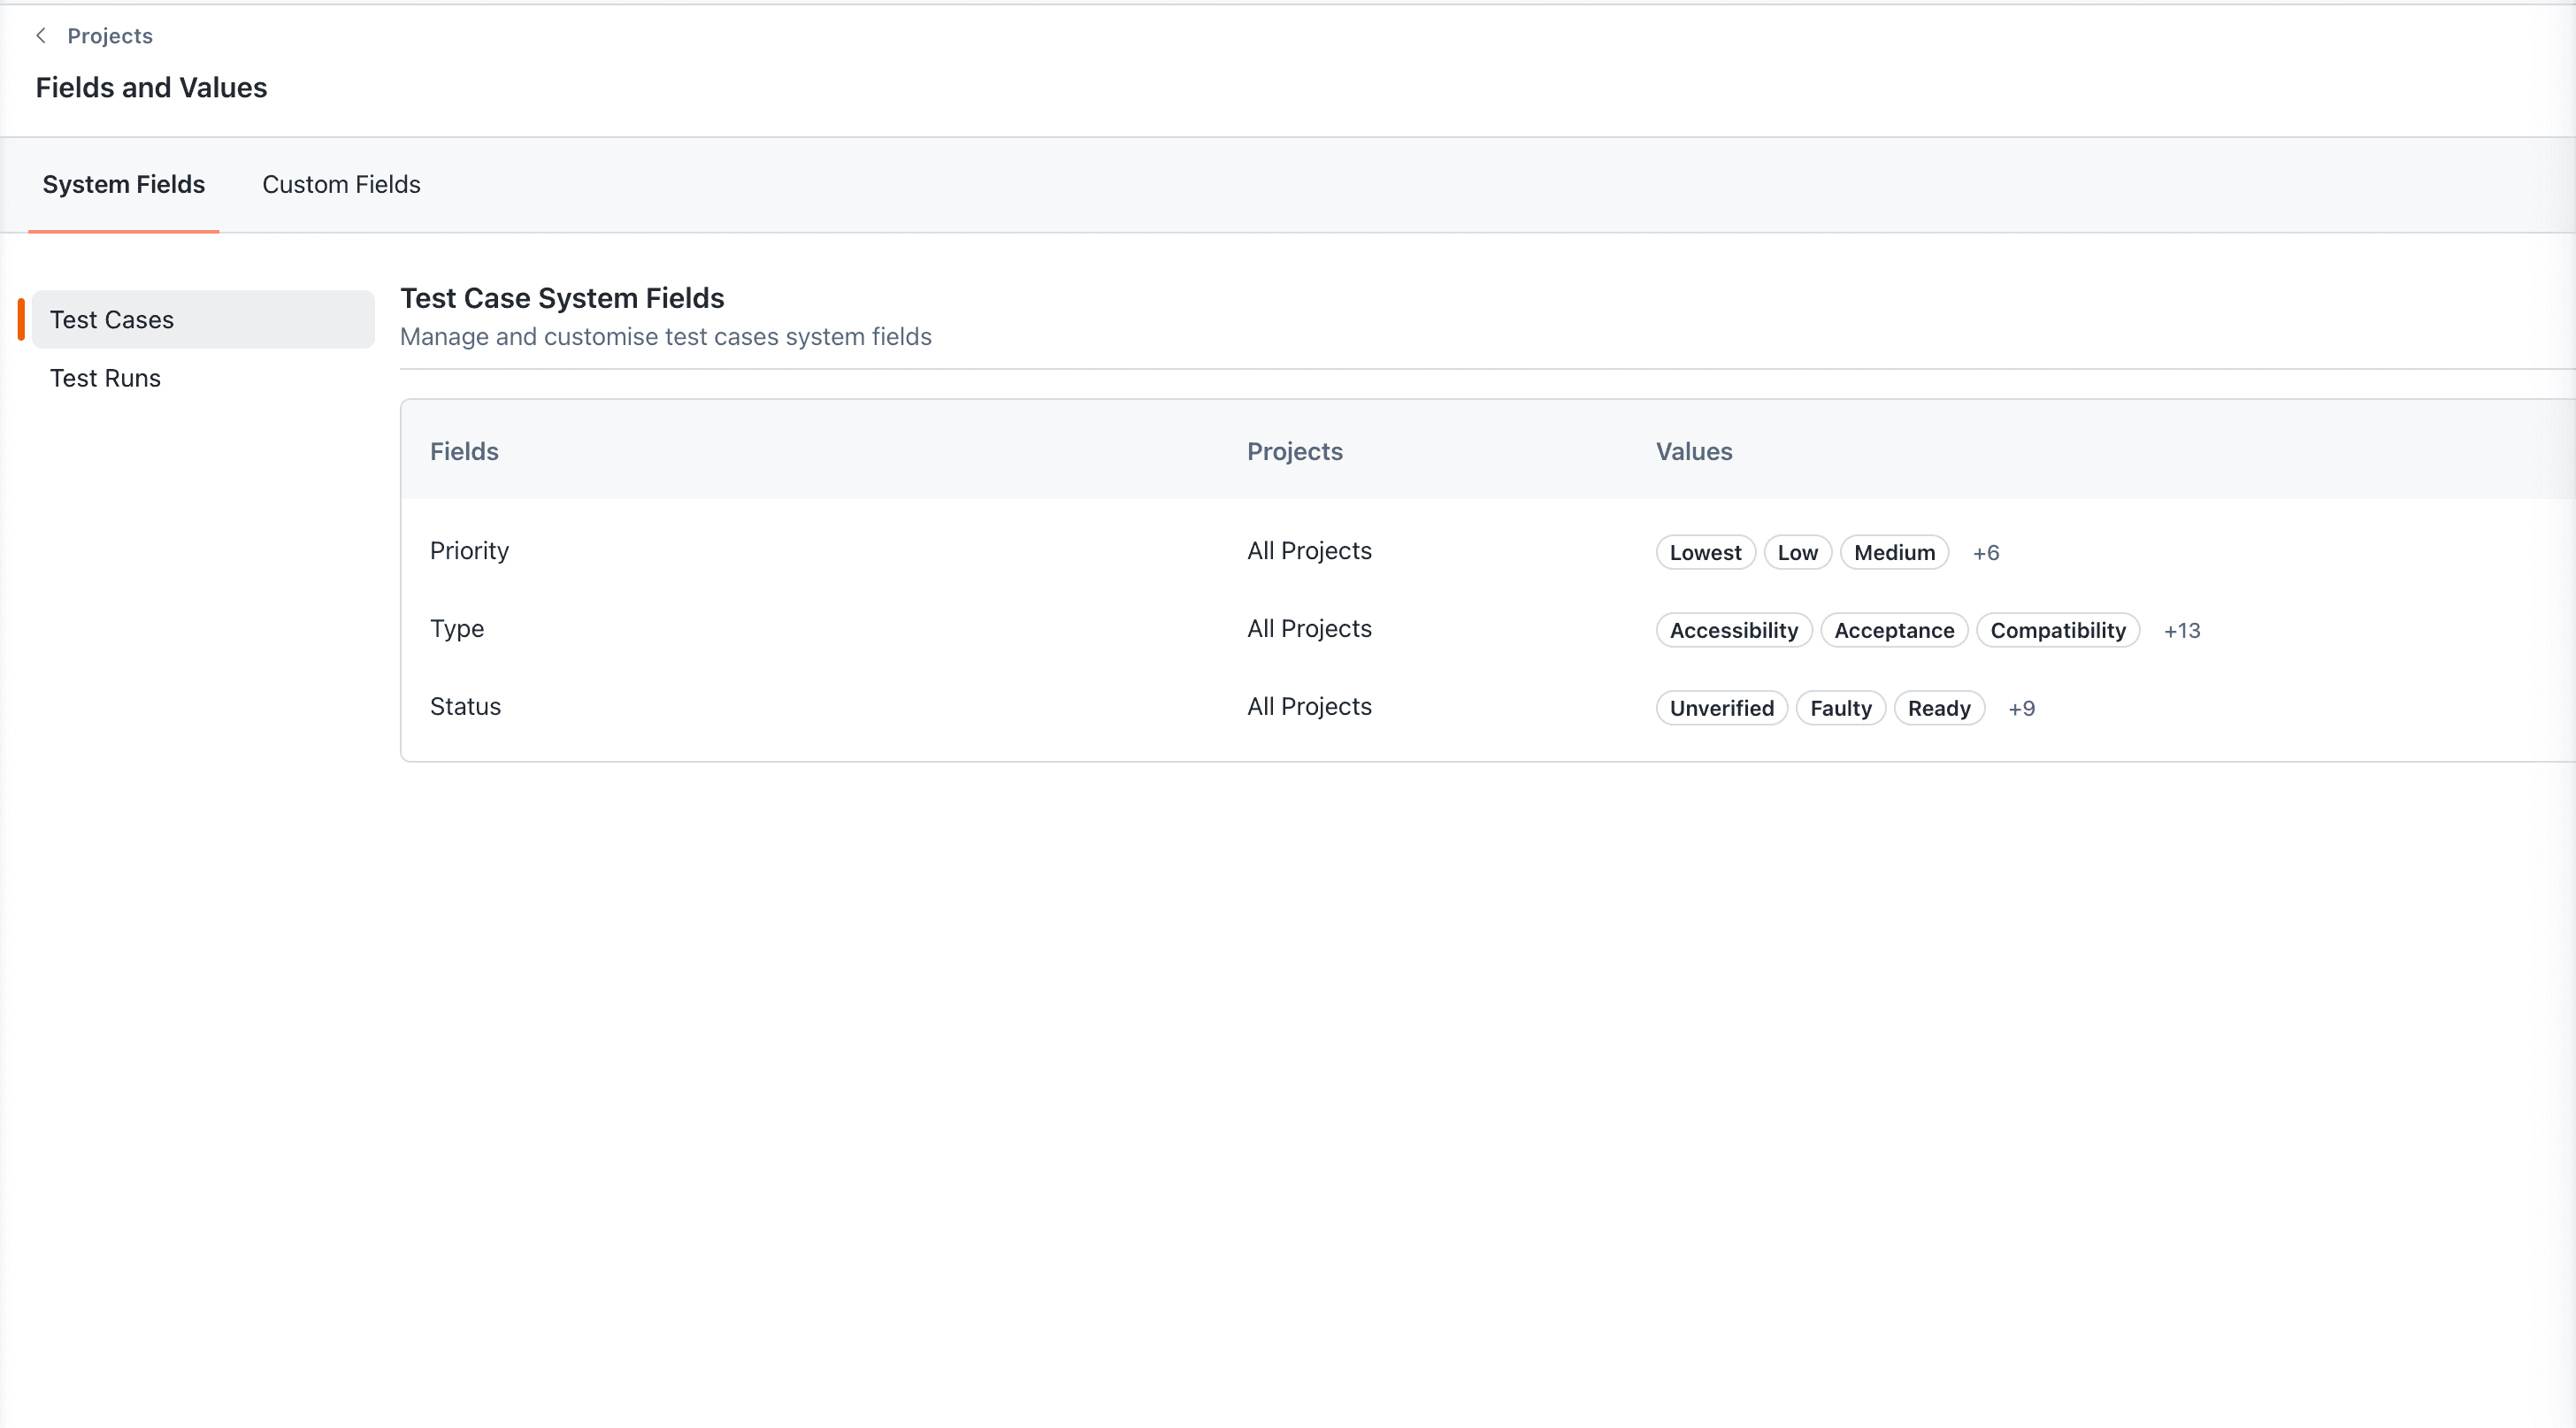
Task: Open Test Runs in the sidebar
Action: 105,378
